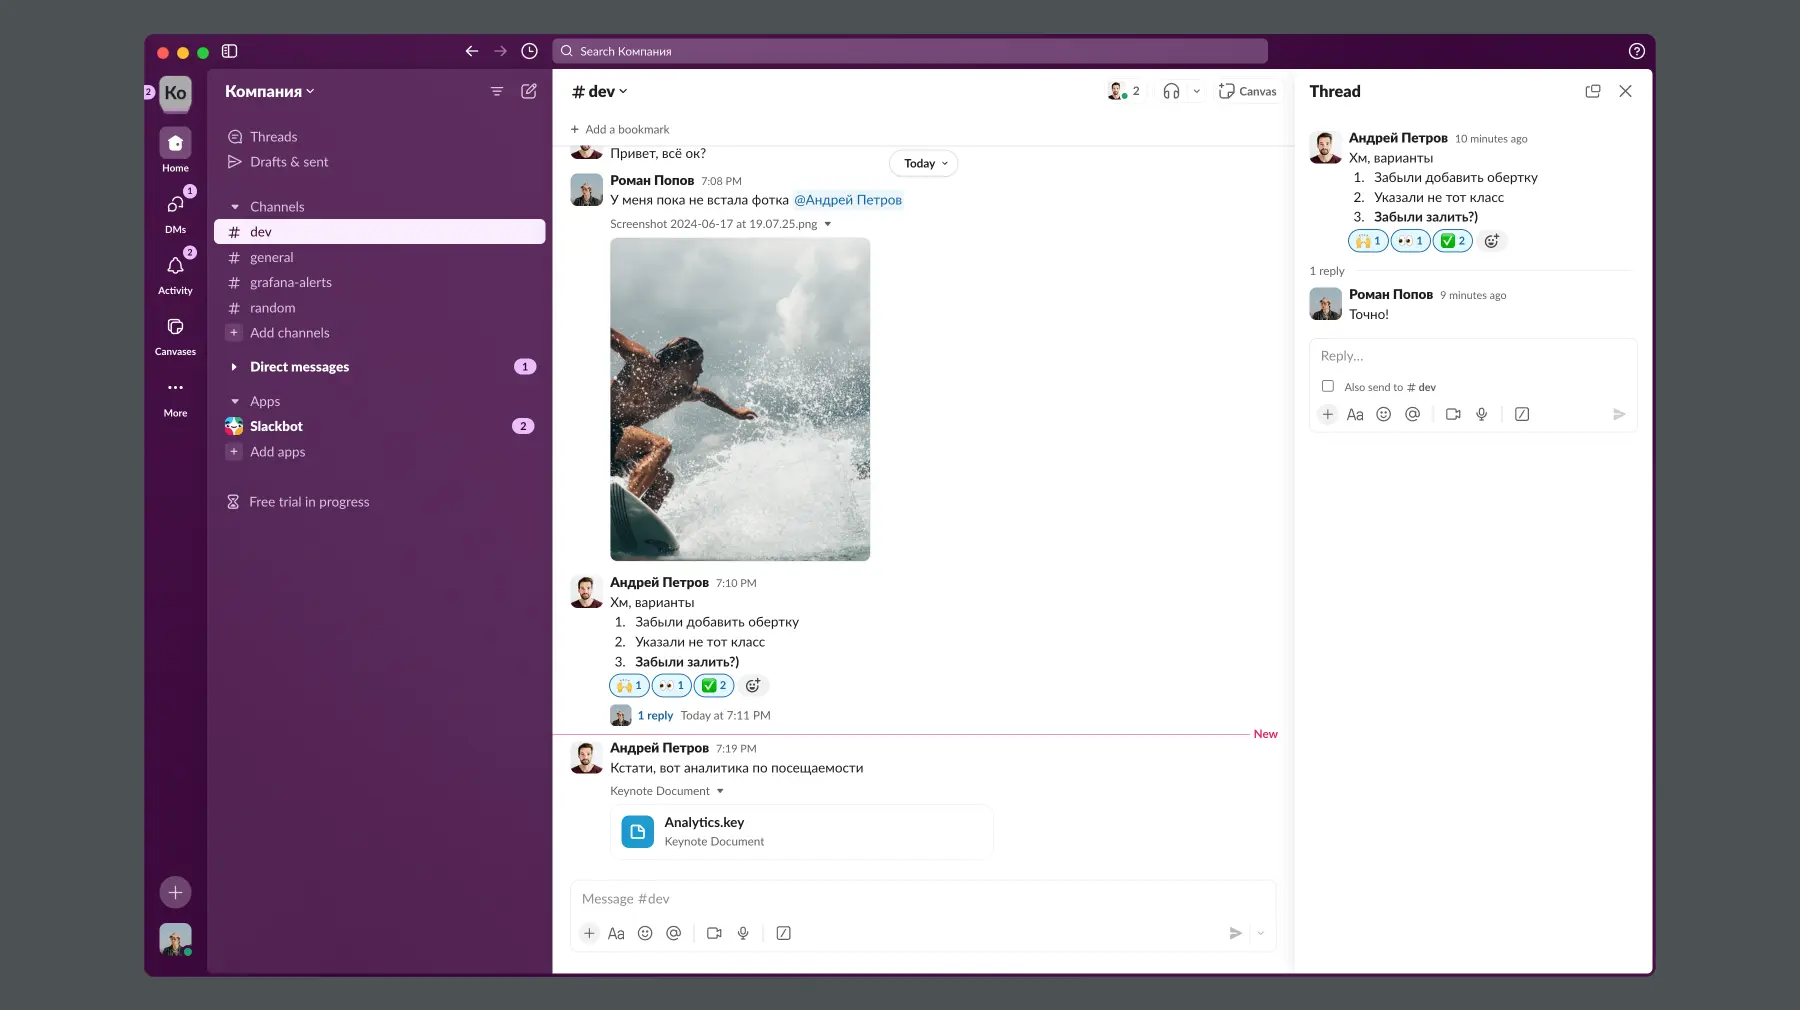The height and width of the screenshot is (1010, 1800).
Task: Add reaction to the thread message
Action: (1491, 241)
